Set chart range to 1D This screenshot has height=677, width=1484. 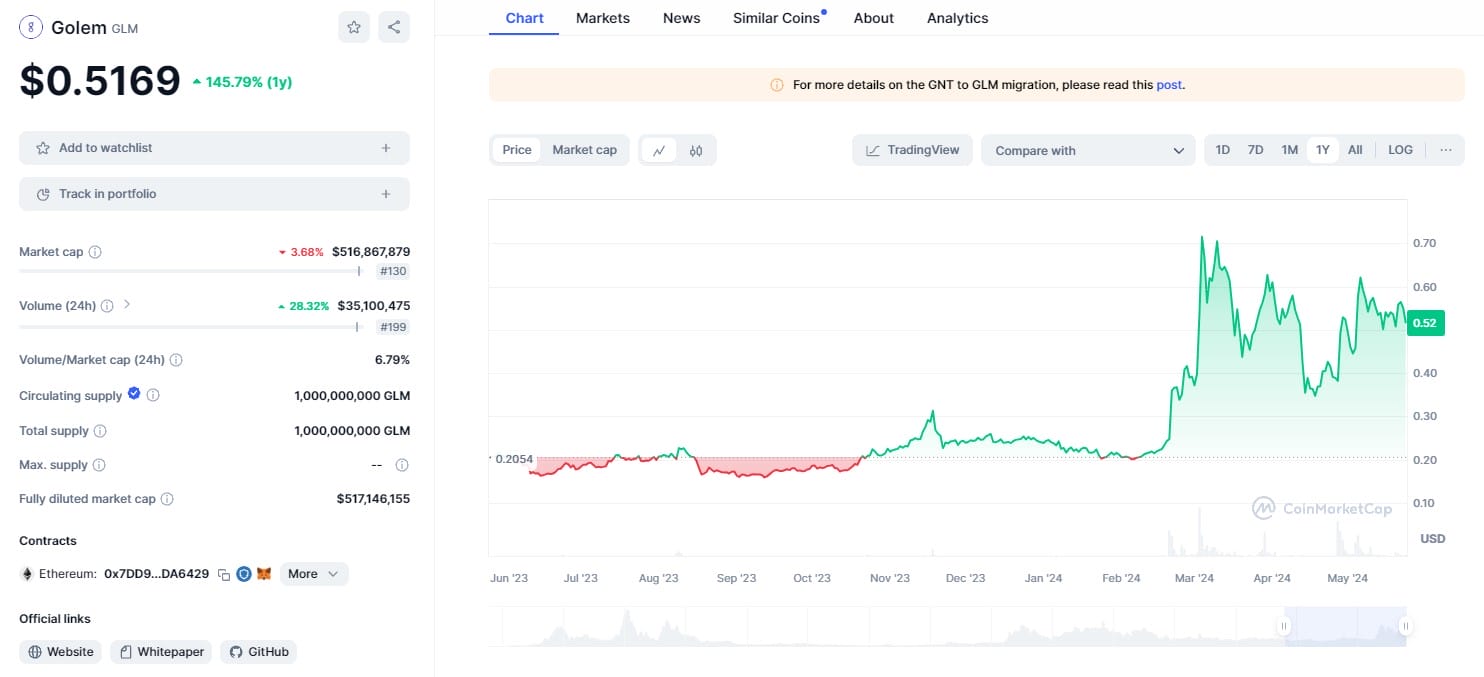(x=1223, y=150)
